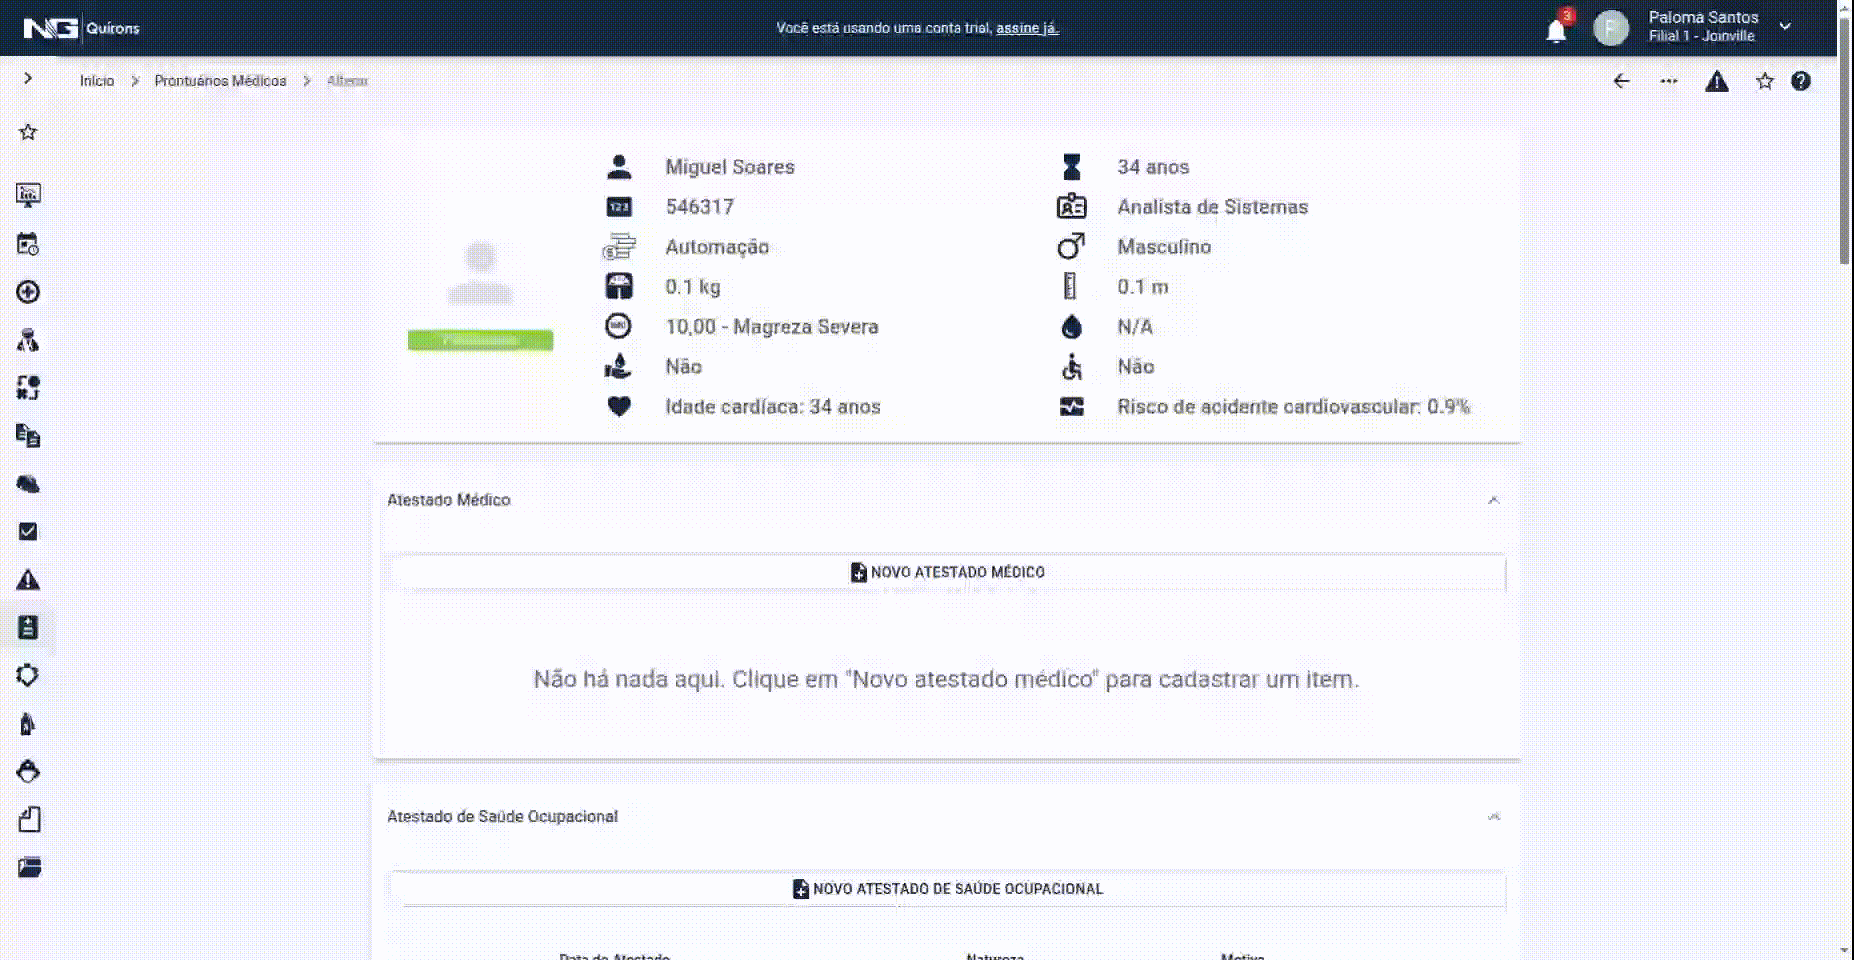The image size is (1854, 960).
Task: Go to Início in the breadcrumb
Action: (x=97, y=81)
